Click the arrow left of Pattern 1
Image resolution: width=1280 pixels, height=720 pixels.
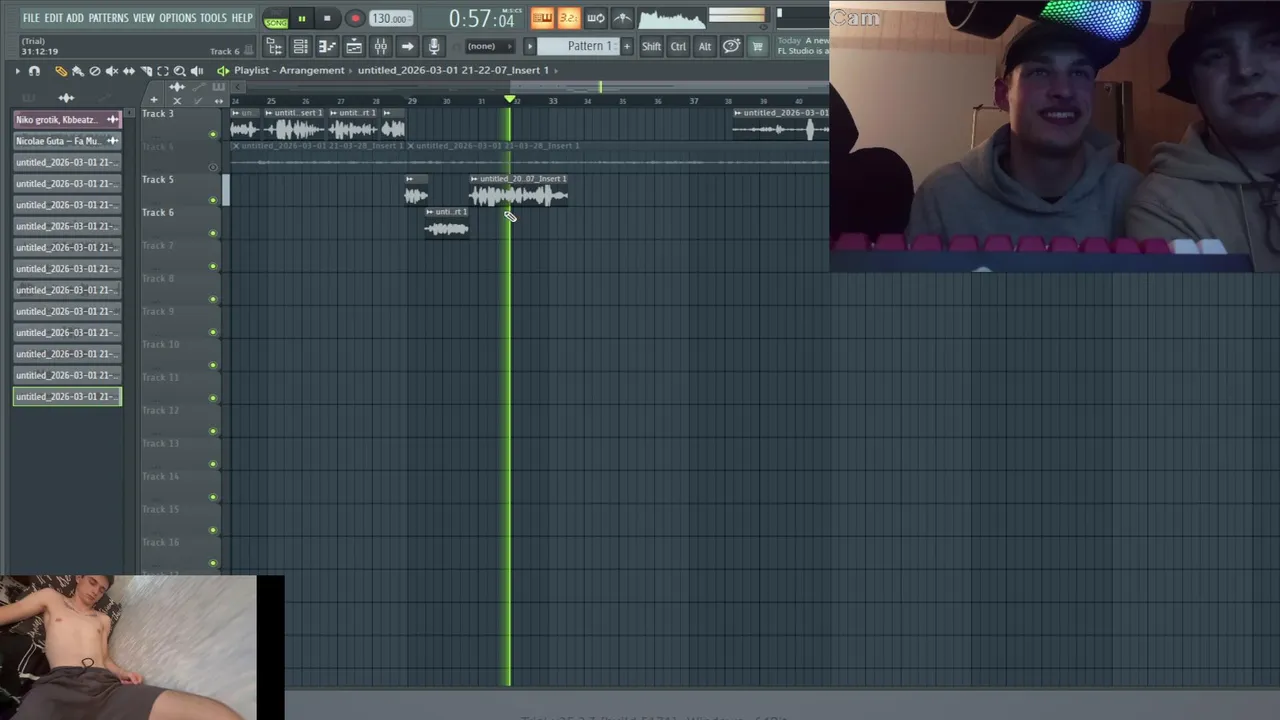(x=530, y=46)
